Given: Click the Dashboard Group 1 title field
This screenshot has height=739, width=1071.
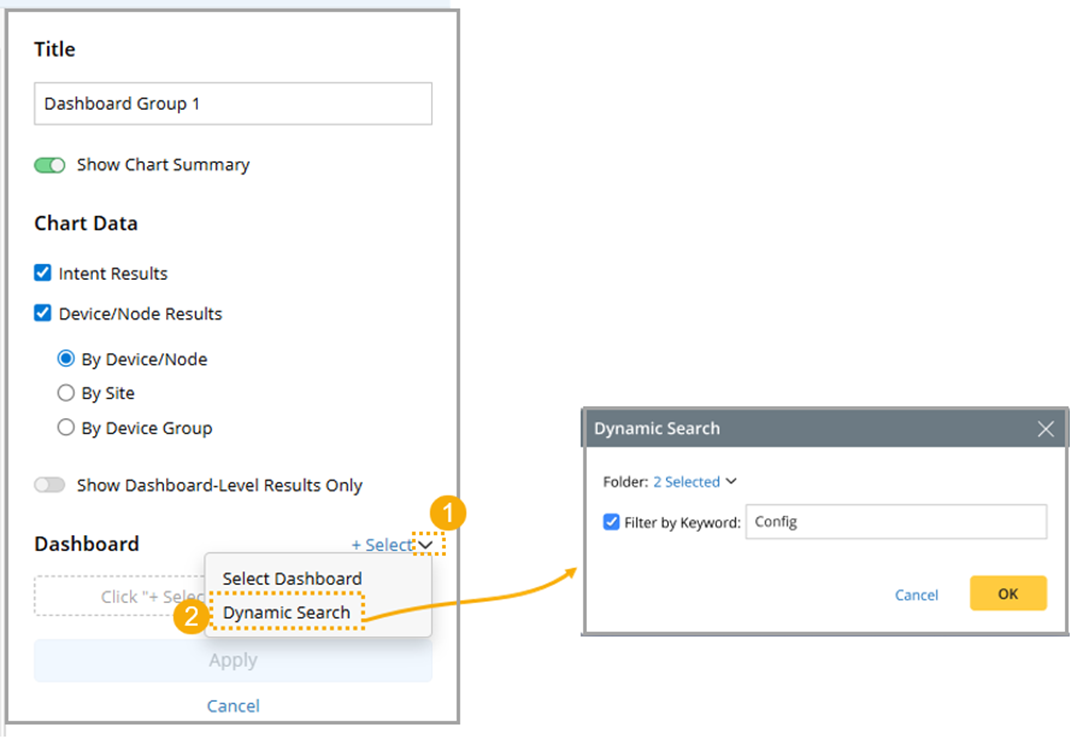Looking at the screenshot, I should tap(233, 104).
